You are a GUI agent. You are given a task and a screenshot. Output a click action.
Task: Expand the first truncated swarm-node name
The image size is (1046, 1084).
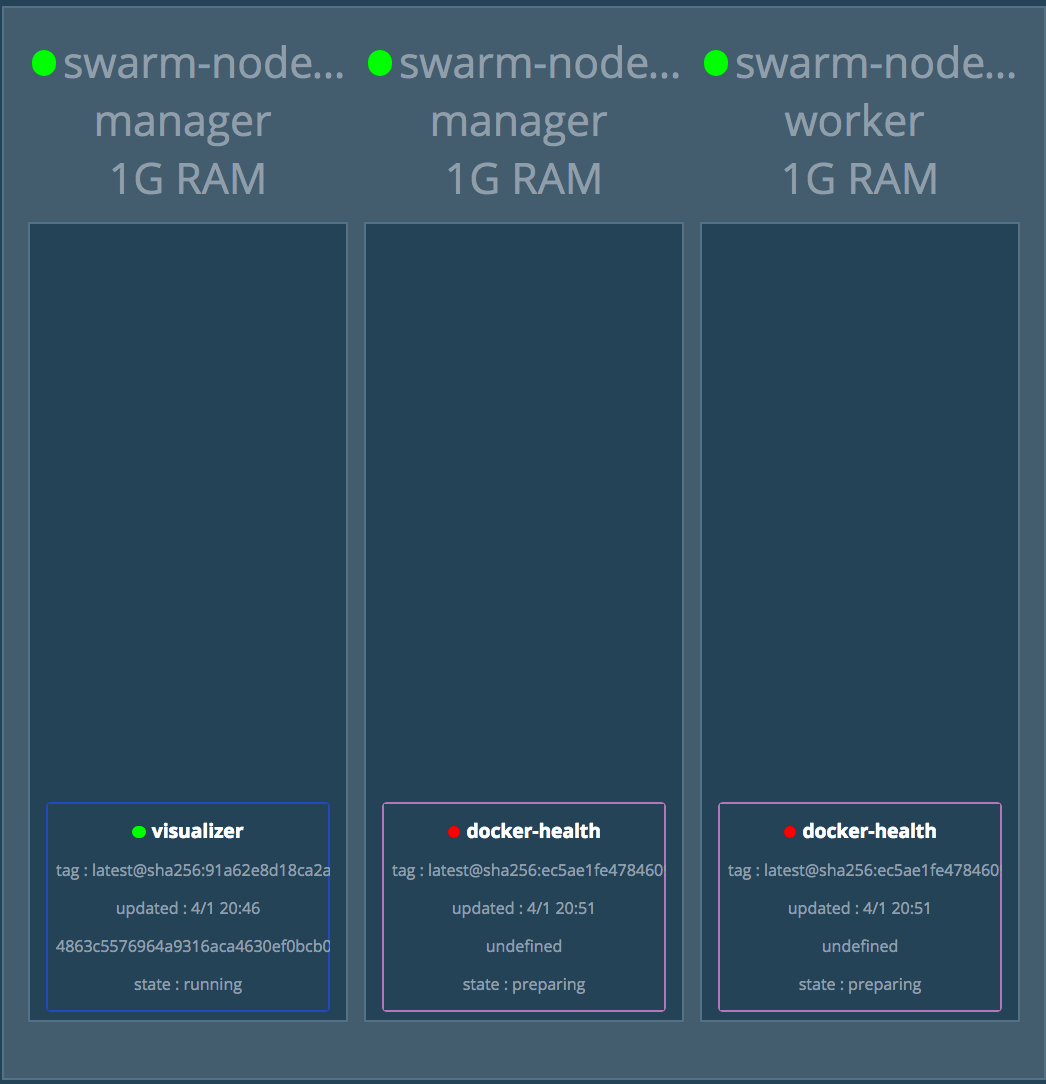pyautogui.click(x=202, y=63)
